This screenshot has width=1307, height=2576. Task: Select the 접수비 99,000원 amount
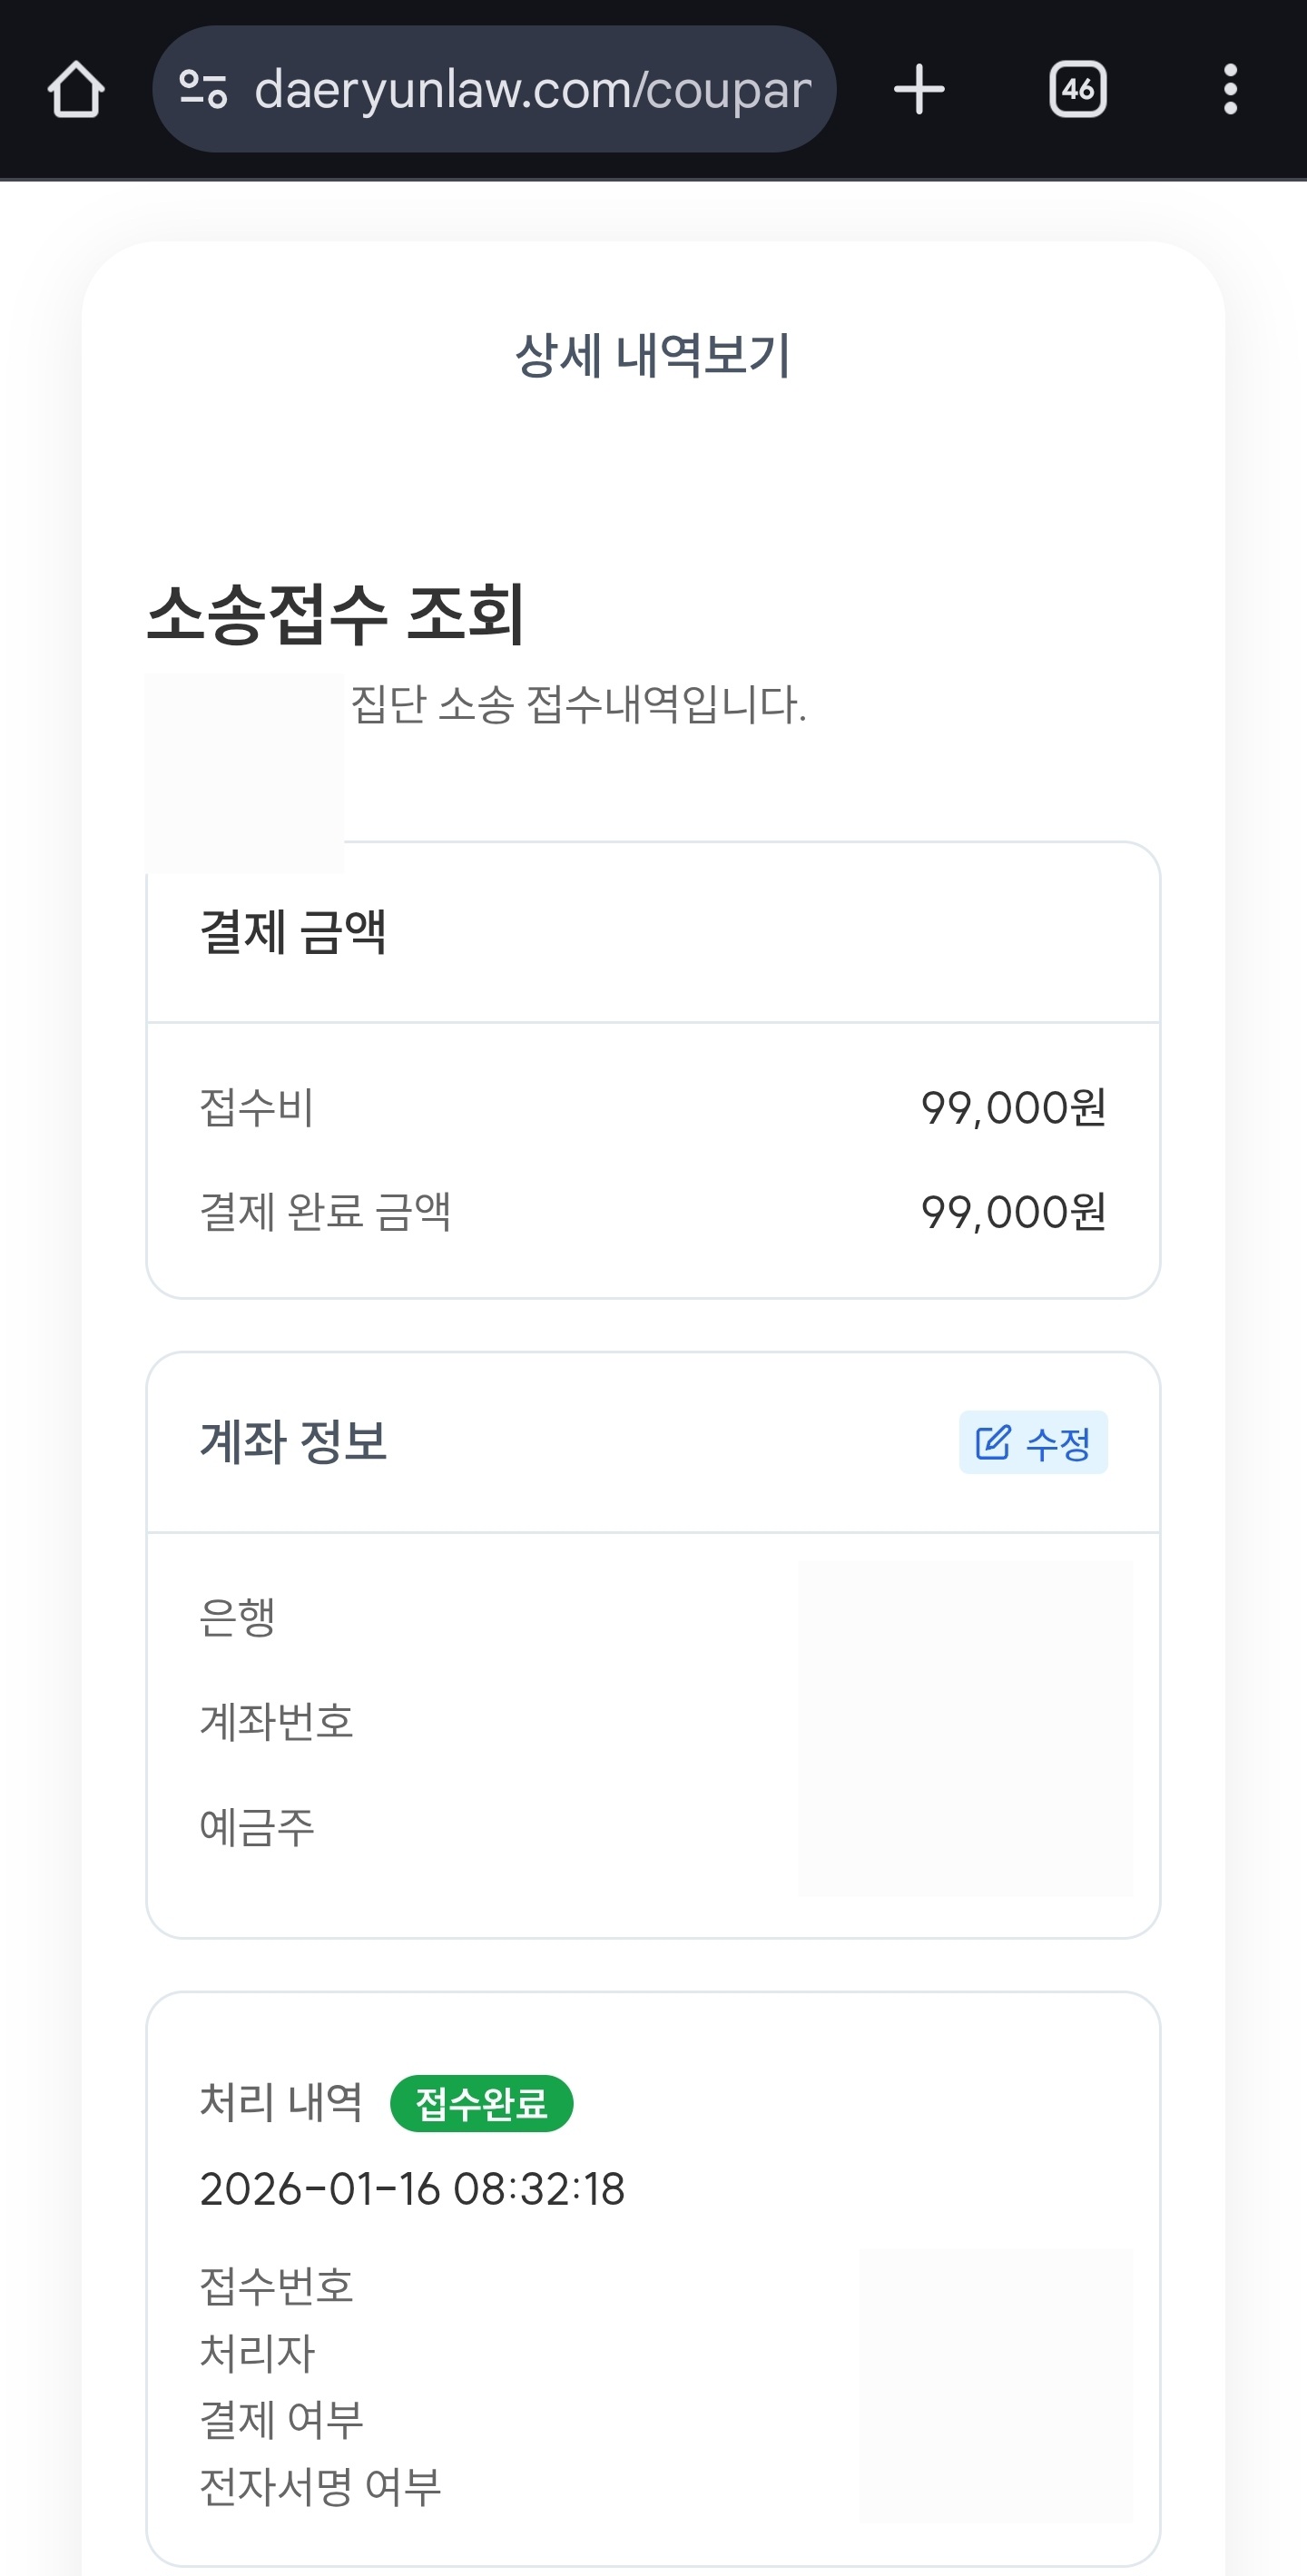1013,1108
